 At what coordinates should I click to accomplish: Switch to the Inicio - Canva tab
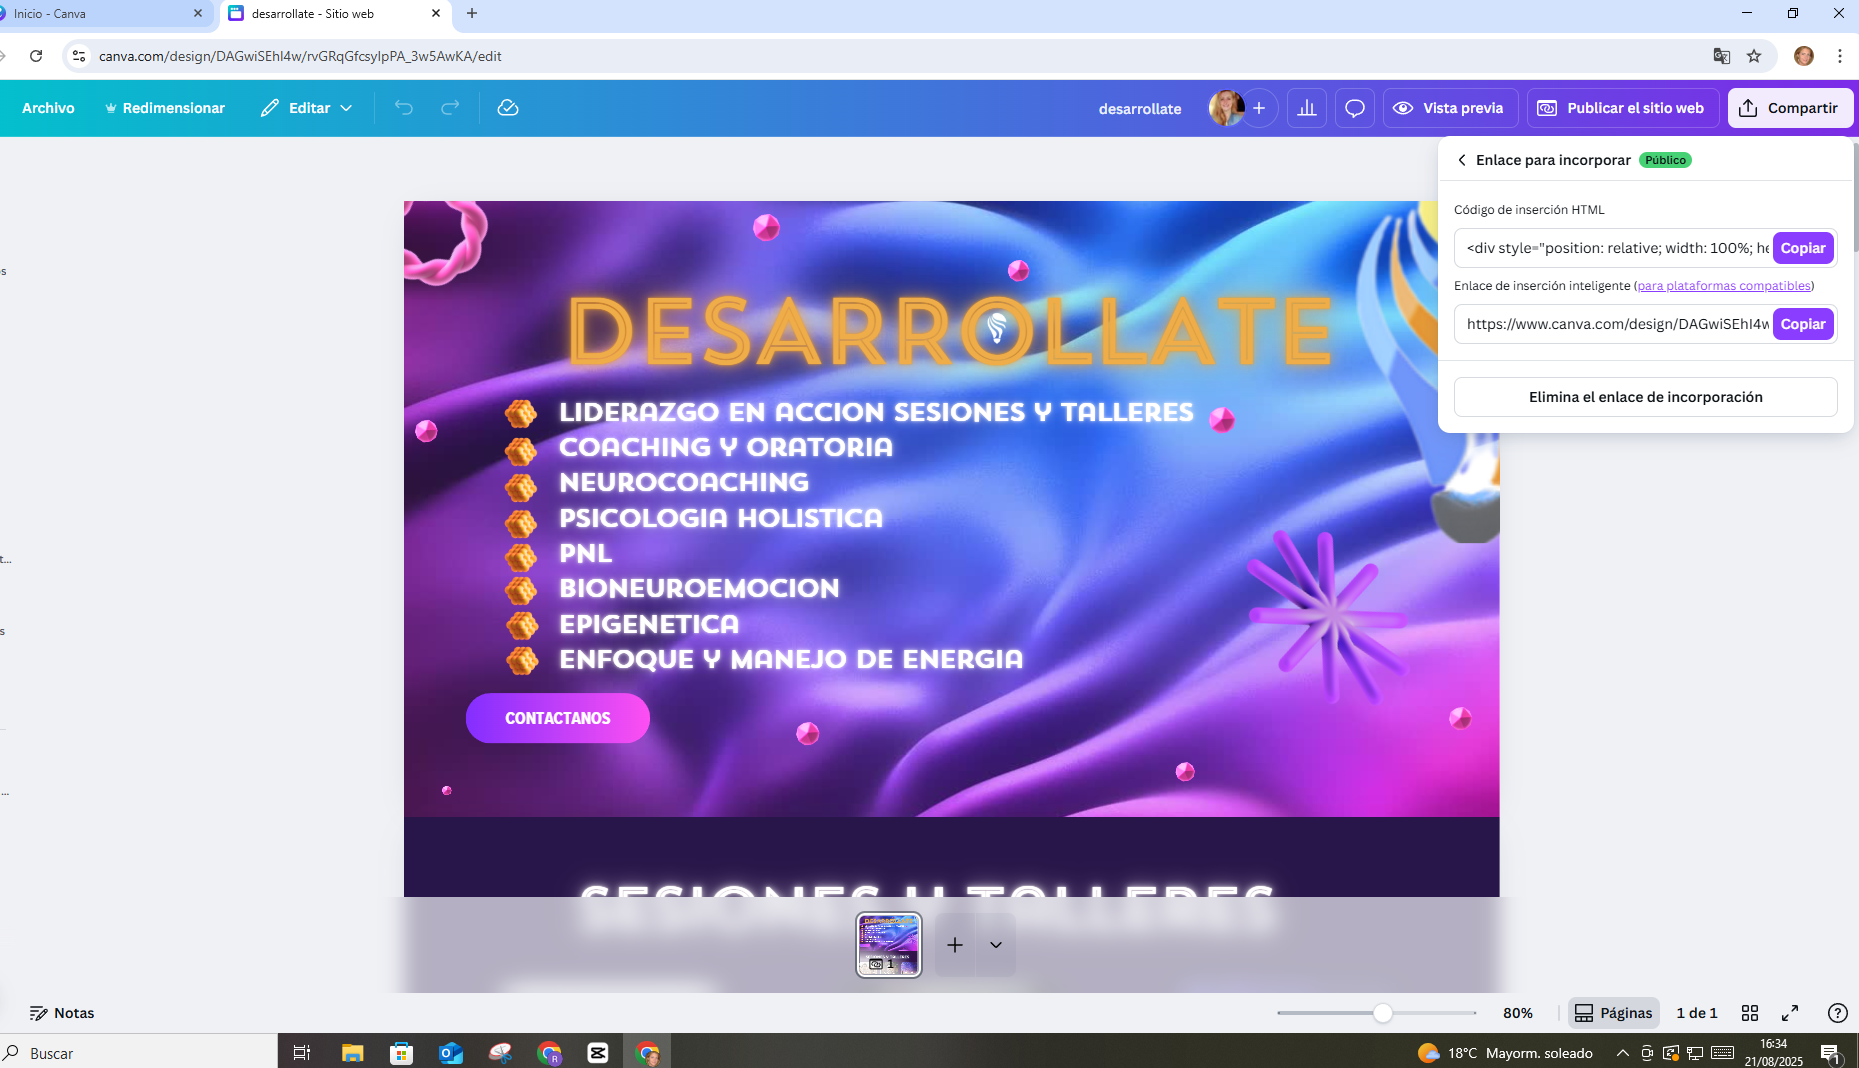point(100,14)
